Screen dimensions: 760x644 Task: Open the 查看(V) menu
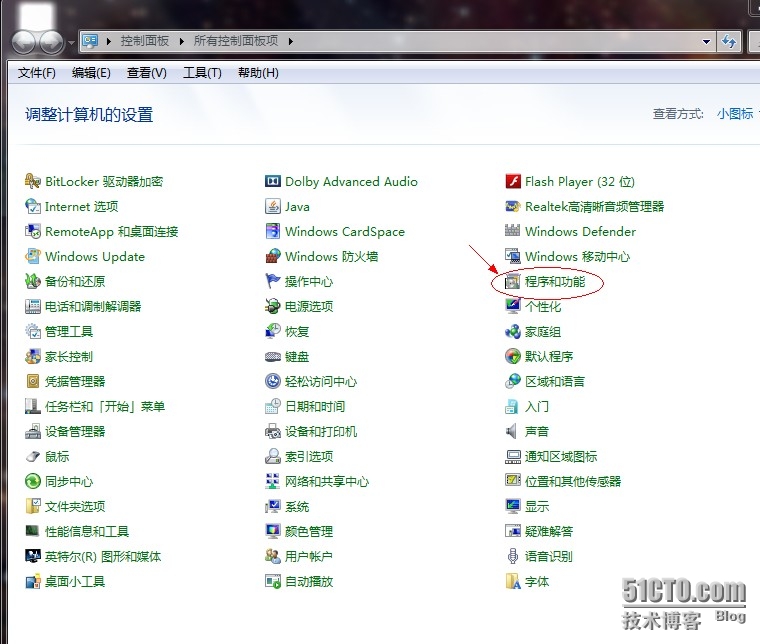[x=146, y=73]
